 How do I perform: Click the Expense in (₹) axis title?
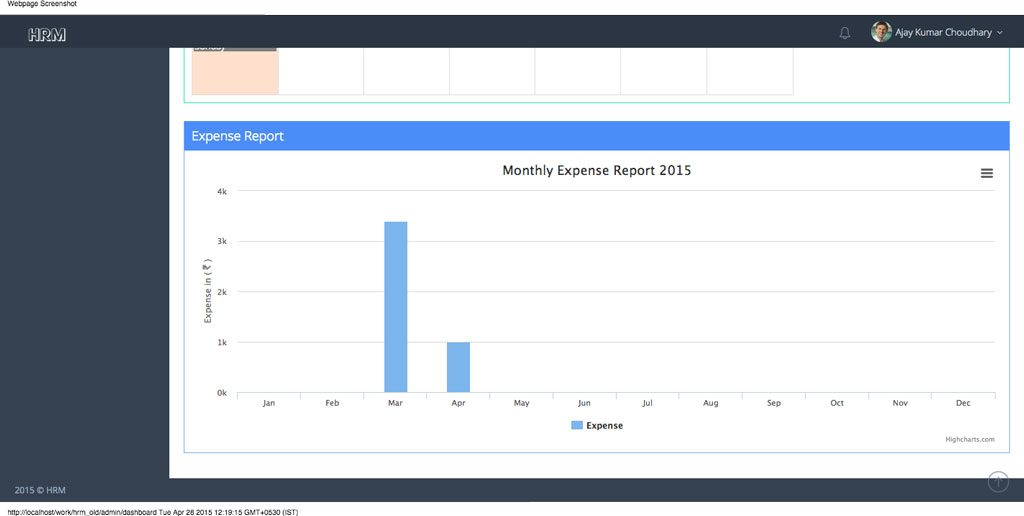(x=208, y=292)
